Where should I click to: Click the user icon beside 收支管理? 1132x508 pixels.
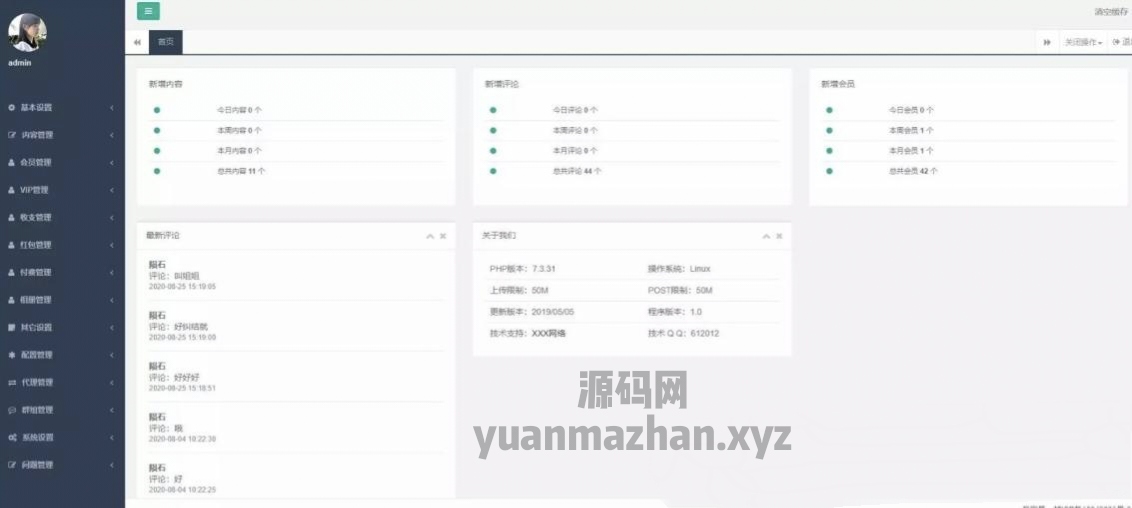click(x=12, y=217)
